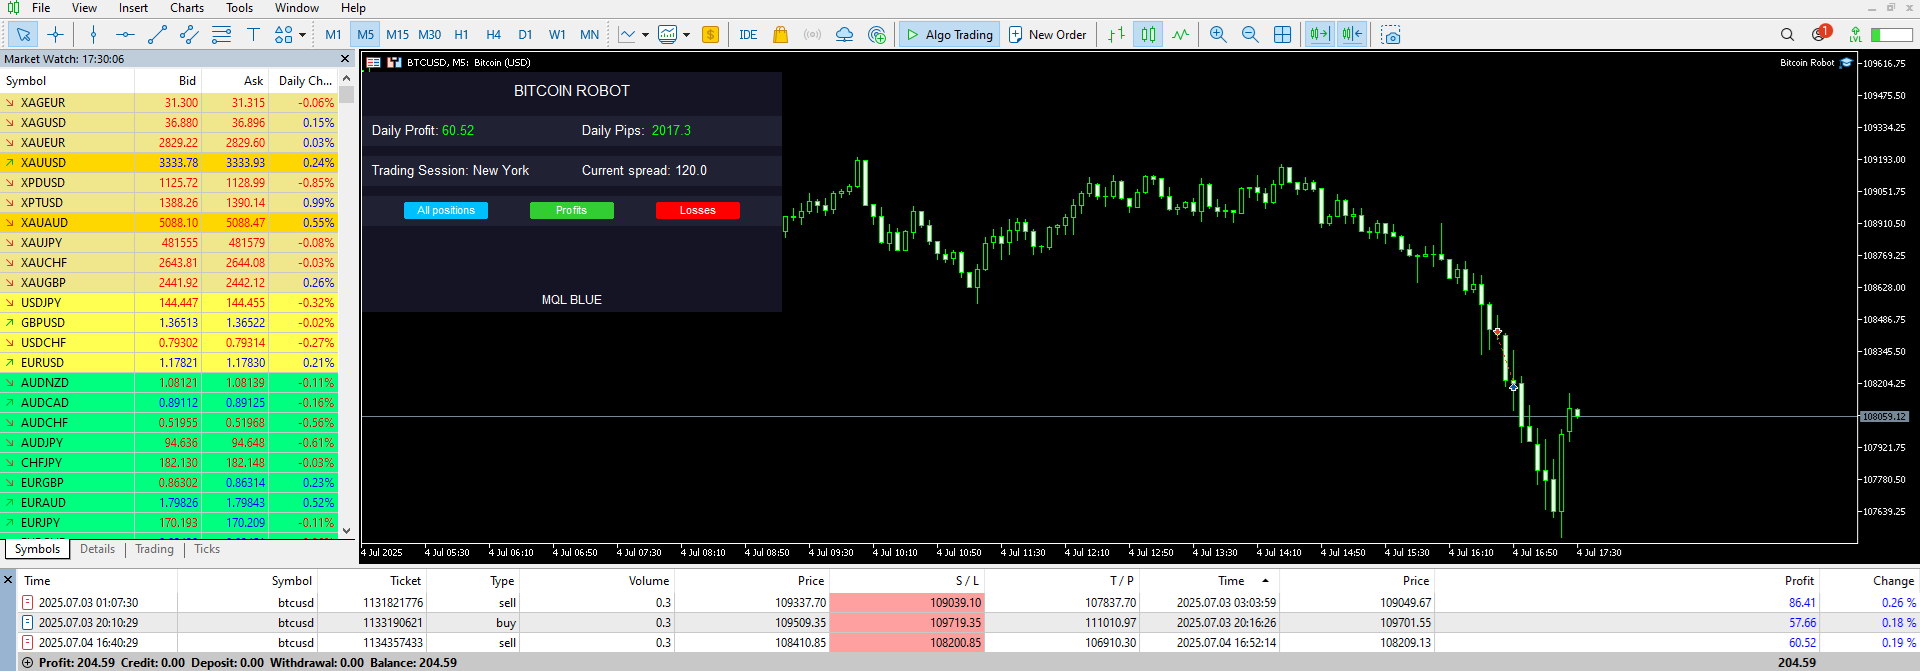The width and height of the screenshot is (1920, 671).
Task: Toggle chart auto-scroll to latest bar
Action: click(x=1320, y=35)
